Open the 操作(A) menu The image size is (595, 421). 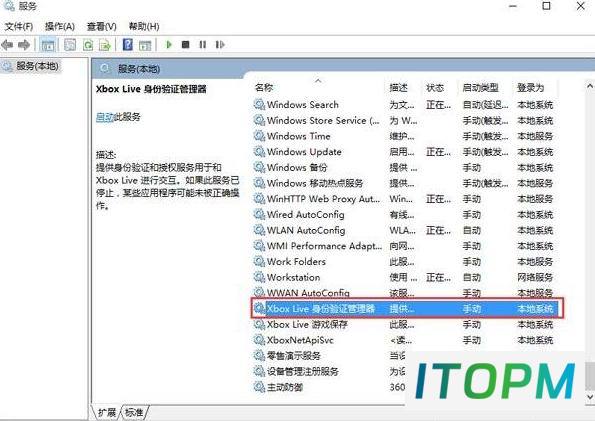(x=60, y=26)
